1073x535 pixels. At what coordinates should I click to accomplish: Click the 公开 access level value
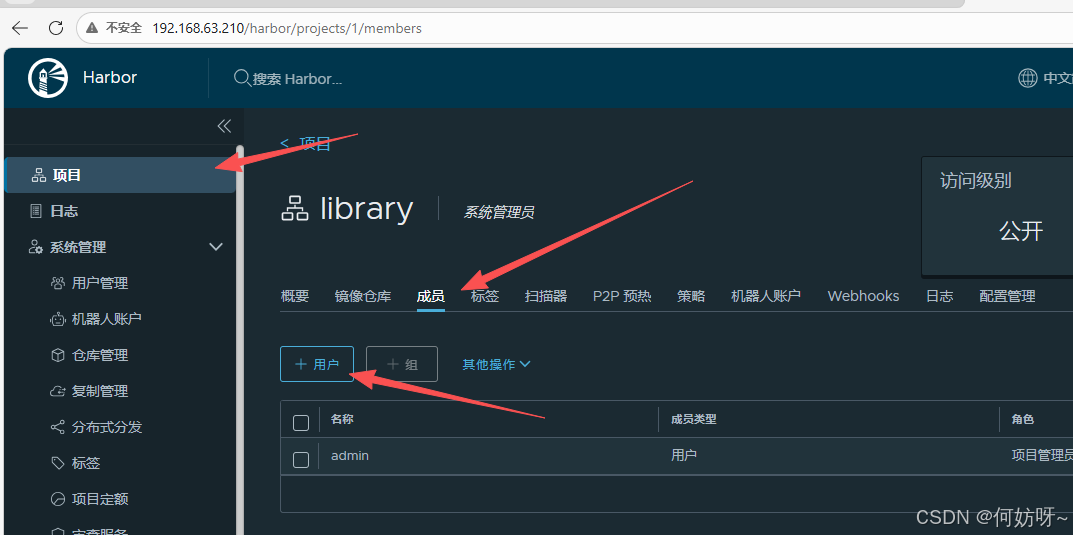coord(1021,231)
